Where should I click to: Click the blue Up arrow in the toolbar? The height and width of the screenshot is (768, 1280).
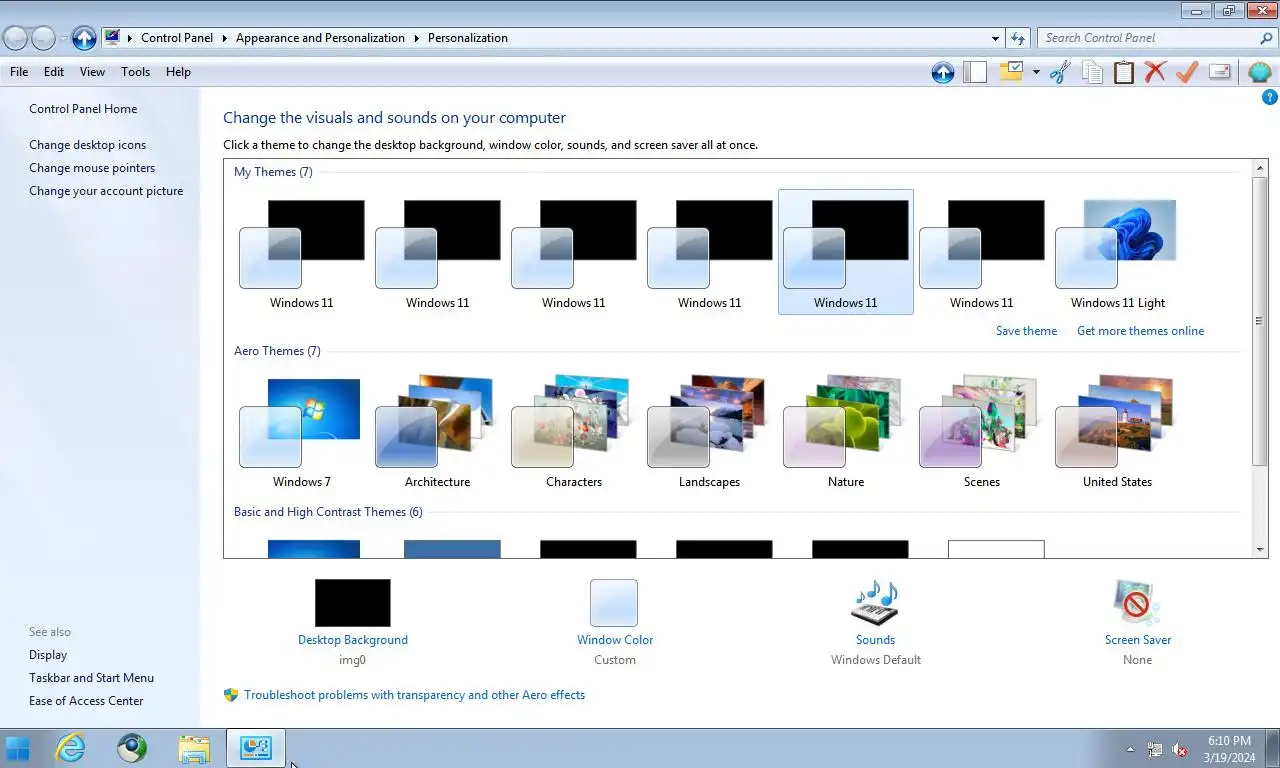(x=942, y=72)
